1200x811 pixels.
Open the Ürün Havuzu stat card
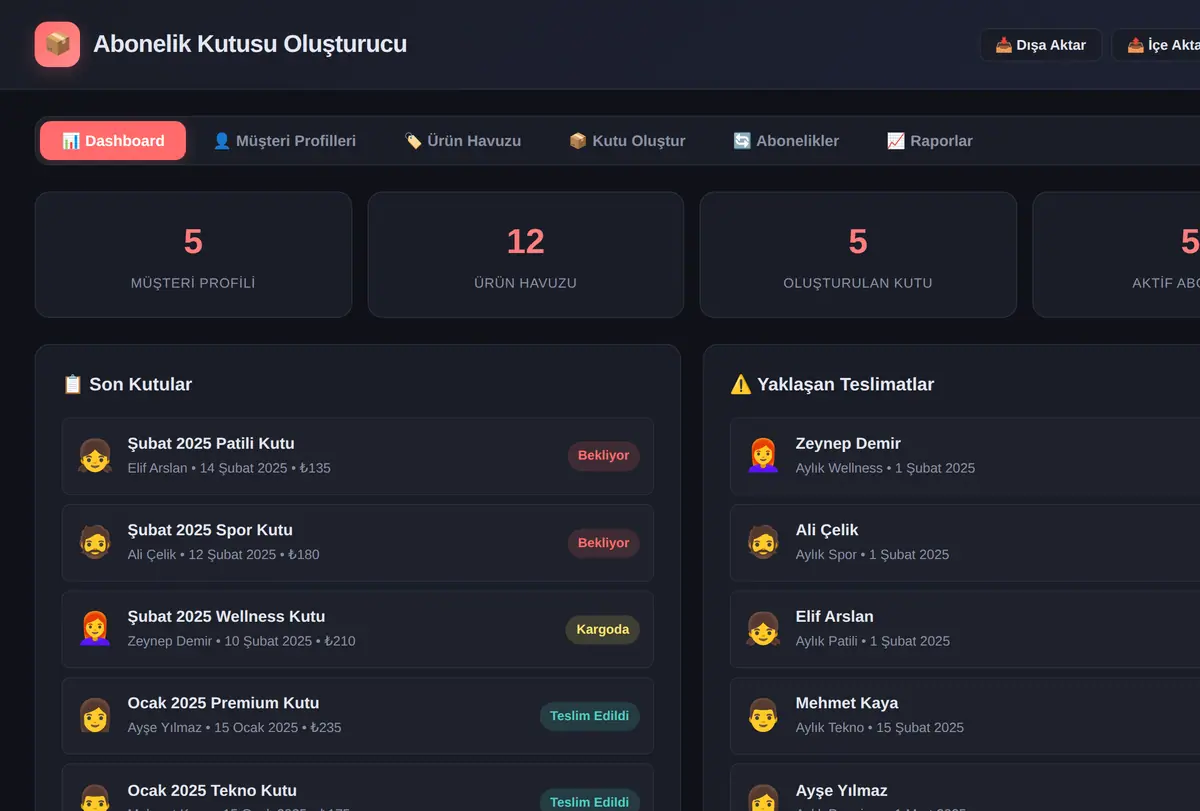[526, 255]
